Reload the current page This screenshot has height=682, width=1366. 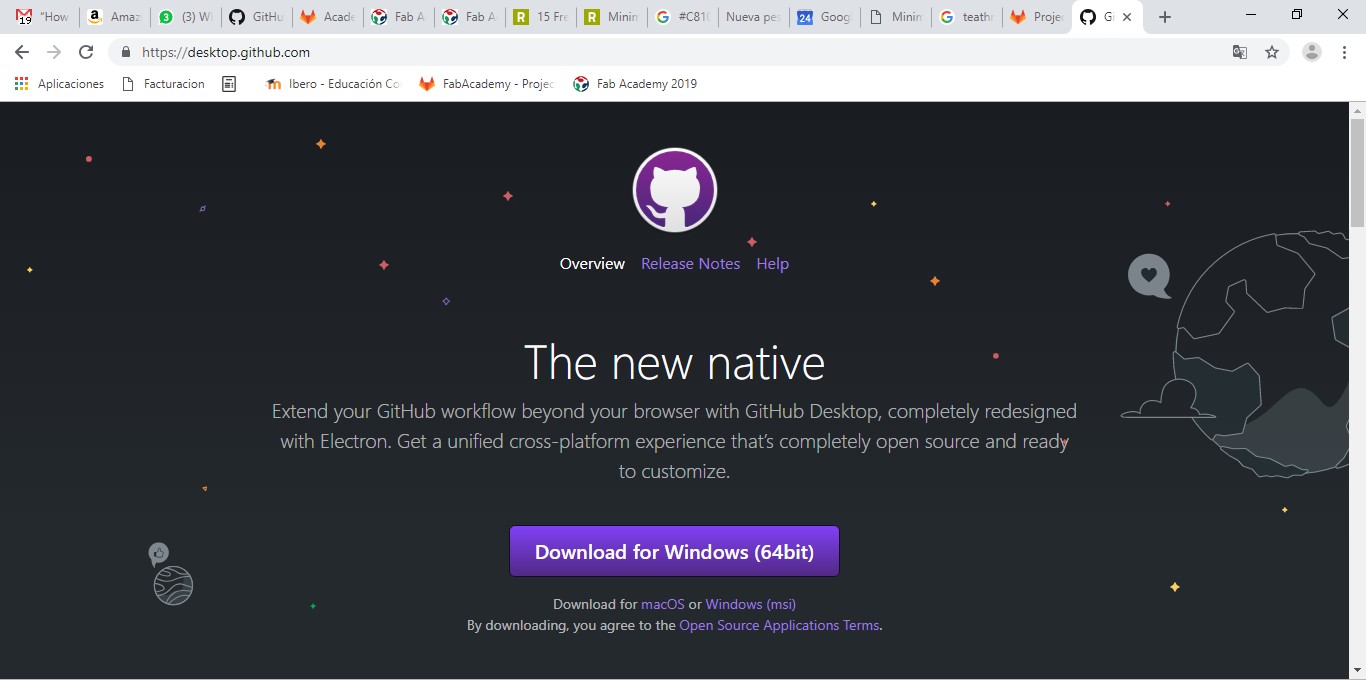coord(86,52)
